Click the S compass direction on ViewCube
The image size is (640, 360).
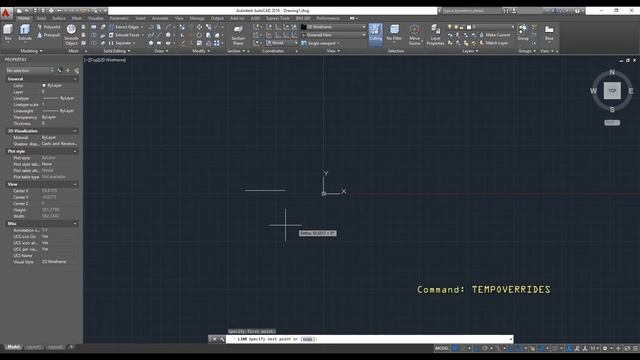tap(612, 109)
